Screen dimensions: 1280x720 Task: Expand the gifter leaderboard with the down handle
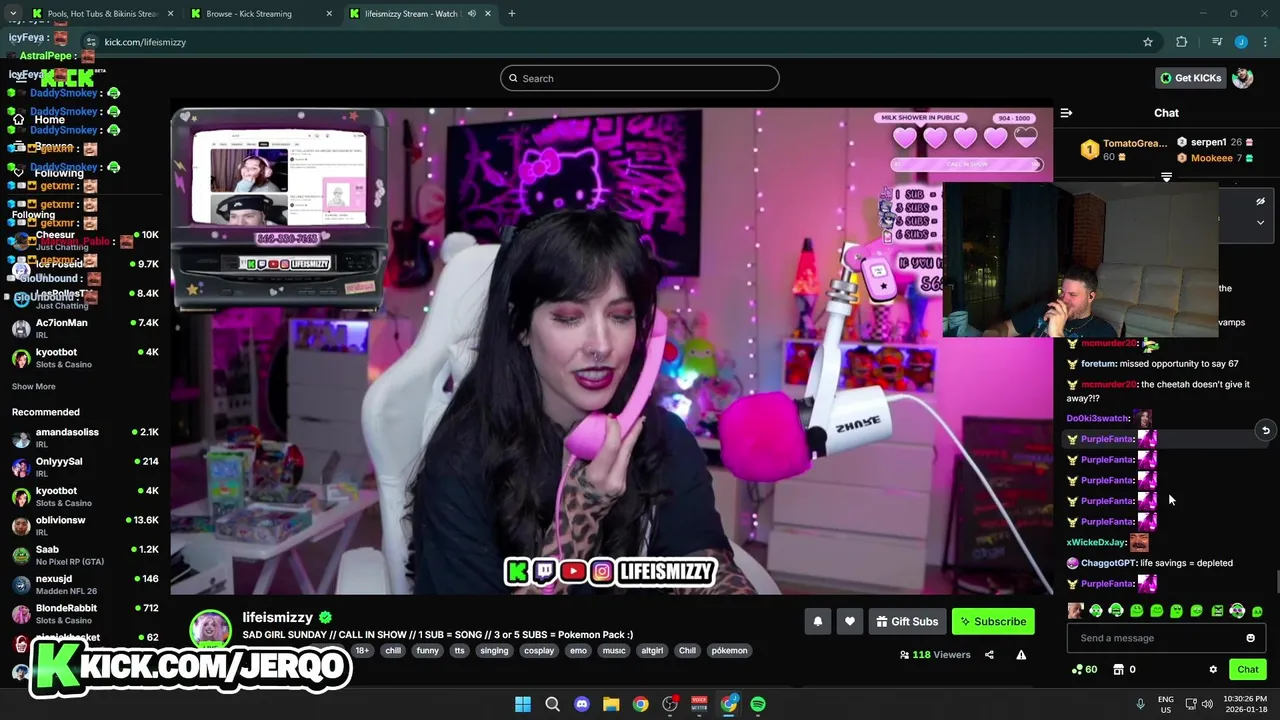point(1166,177)
